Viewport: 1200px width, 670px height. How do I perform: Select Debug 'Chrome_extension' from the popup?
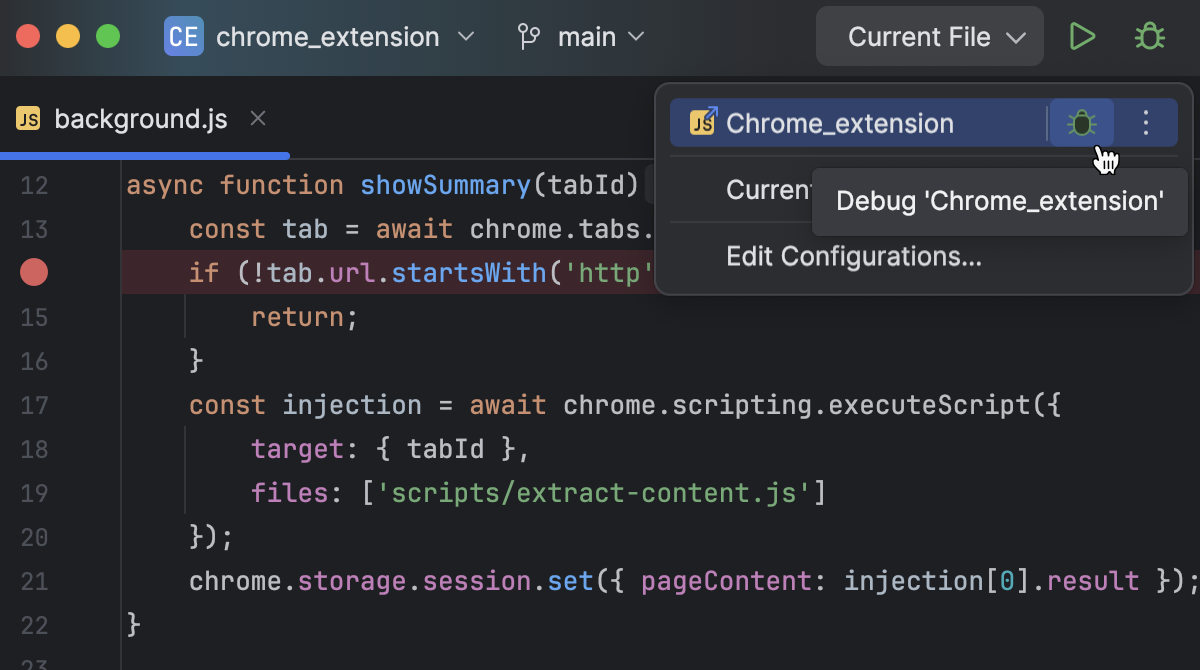click(999, 200)
